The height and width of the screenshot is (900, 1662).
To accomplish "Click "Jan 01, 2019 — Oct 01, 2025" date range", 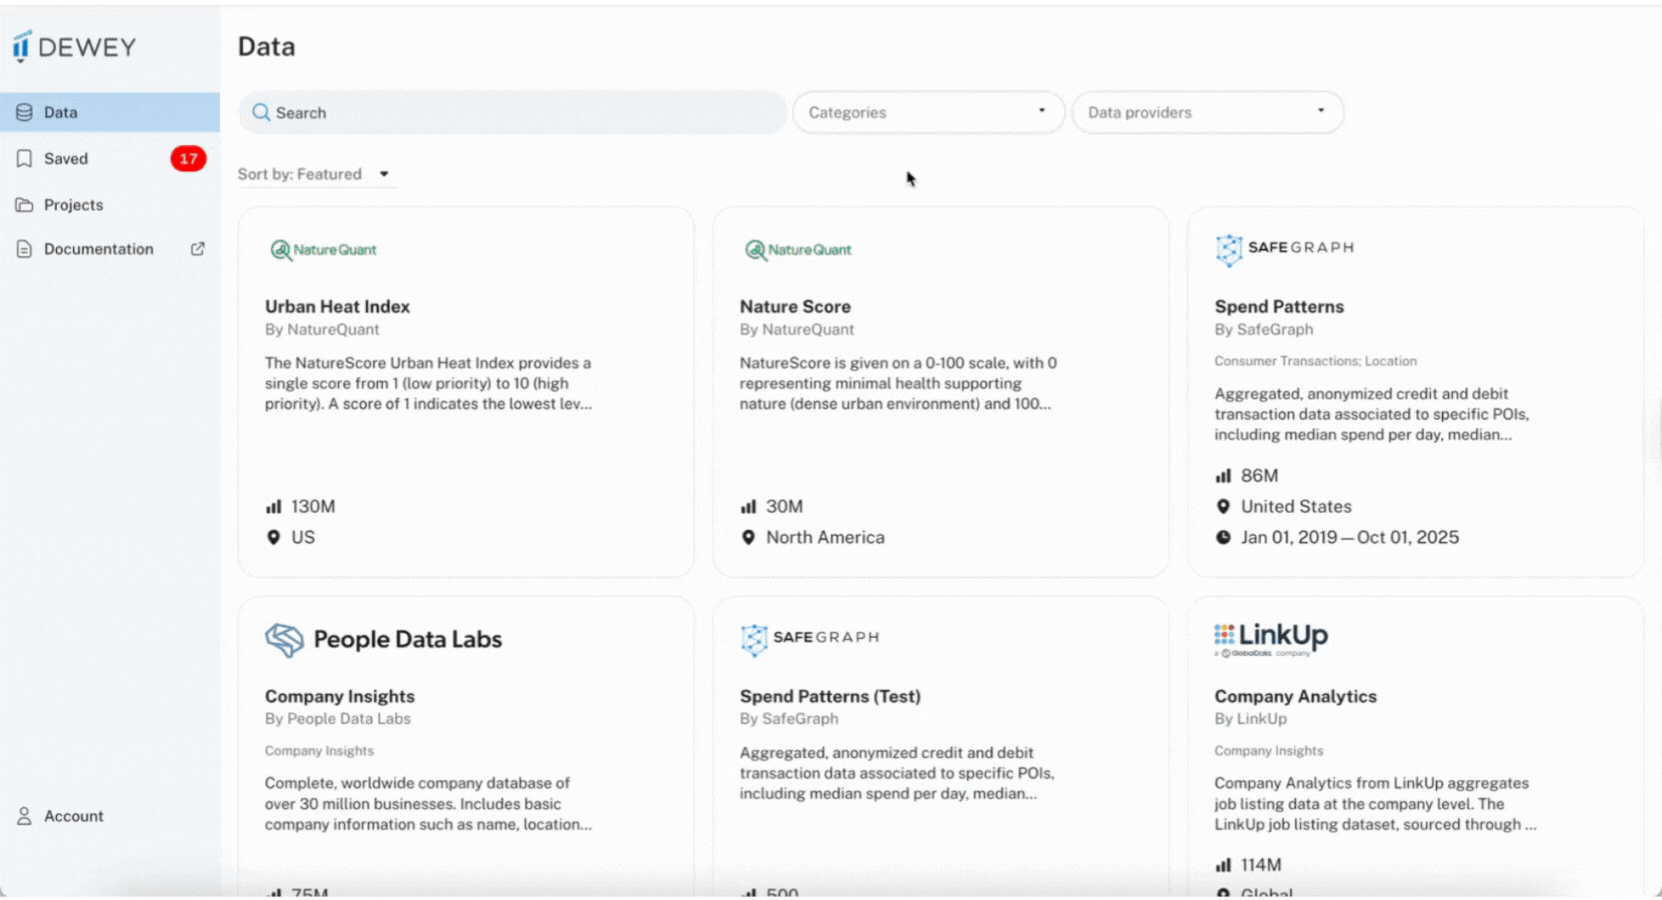I will point(1350,538).
